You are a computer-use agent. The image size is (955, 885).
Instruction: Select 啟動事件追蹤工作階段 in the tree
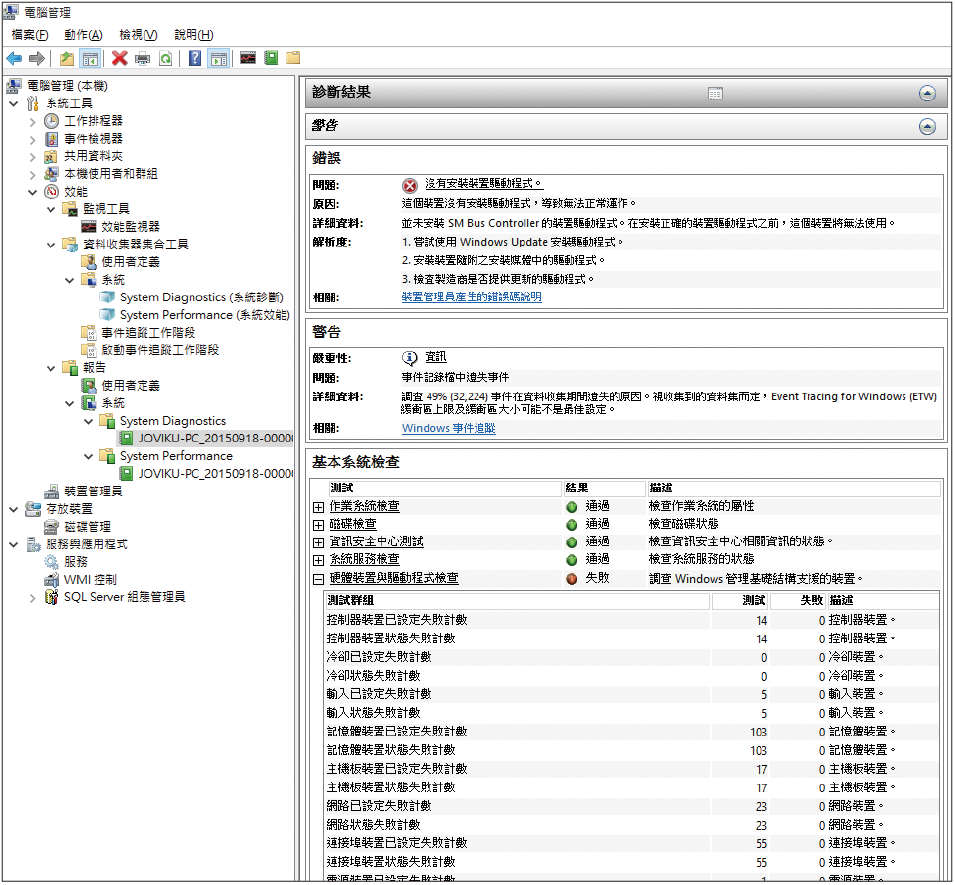160,350
